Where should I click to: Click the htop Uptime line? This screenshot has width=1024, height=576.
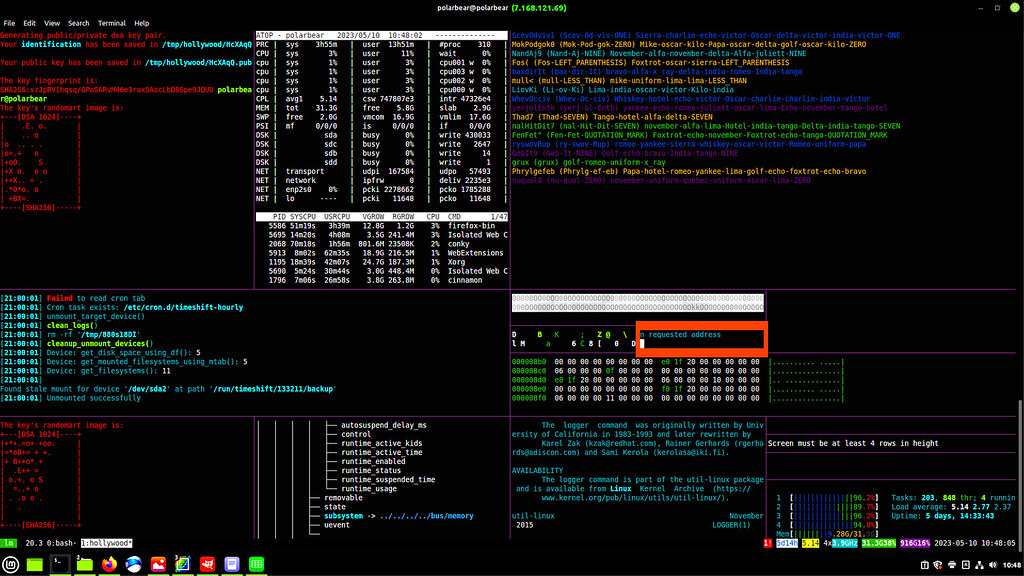pyautogui.click(x=942, y=516)
